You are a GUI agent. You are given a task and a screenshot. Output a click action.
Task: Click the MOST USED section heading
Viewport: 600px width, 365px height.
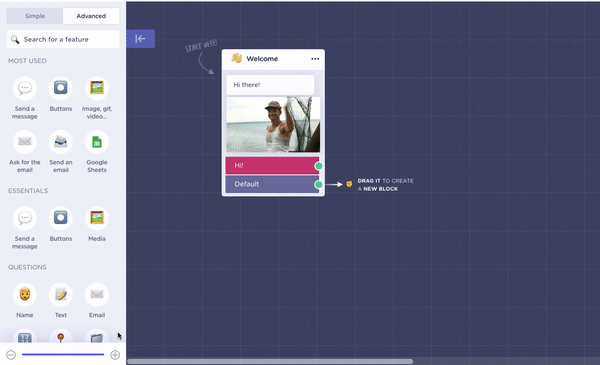pyautogui.click(x=27, y=61)
